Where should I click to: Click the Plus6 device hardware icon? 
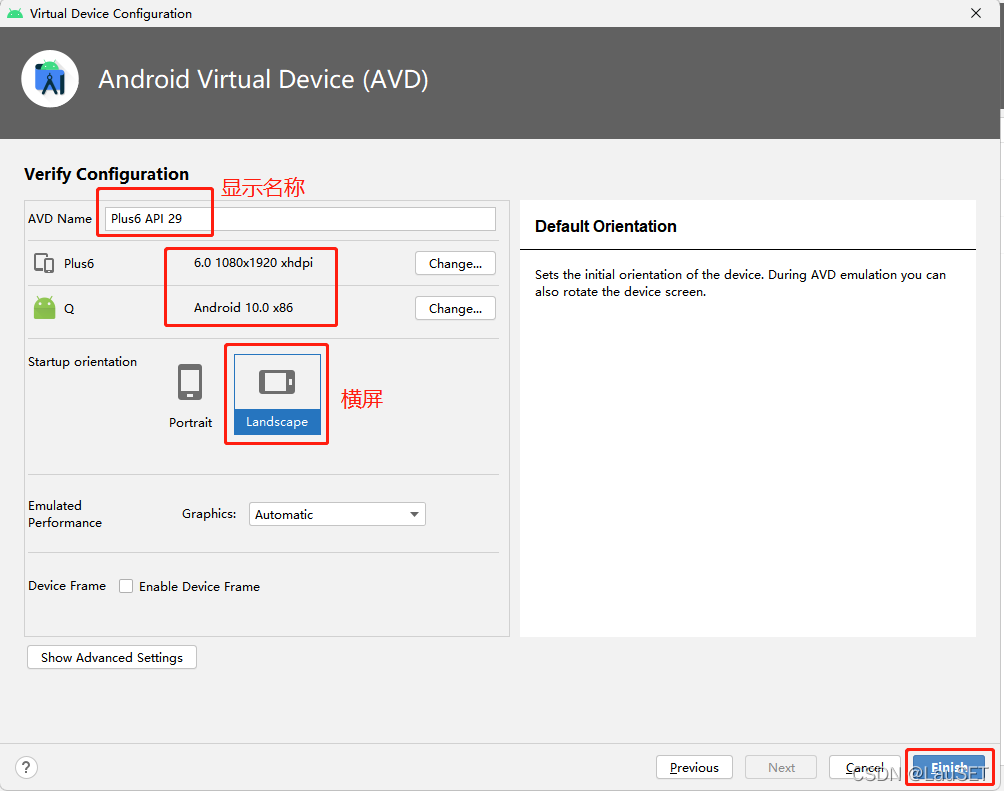tap(44, 263)
